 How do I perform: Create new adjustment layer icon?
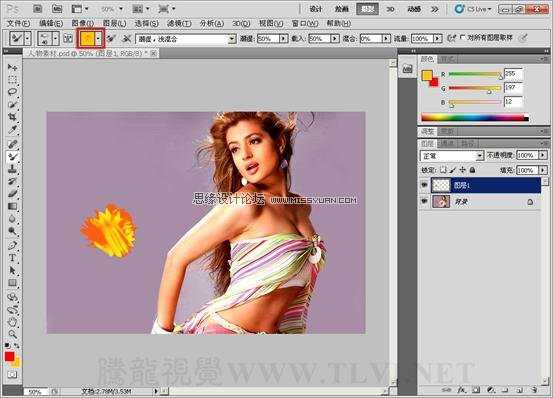[x=491, y=390]
